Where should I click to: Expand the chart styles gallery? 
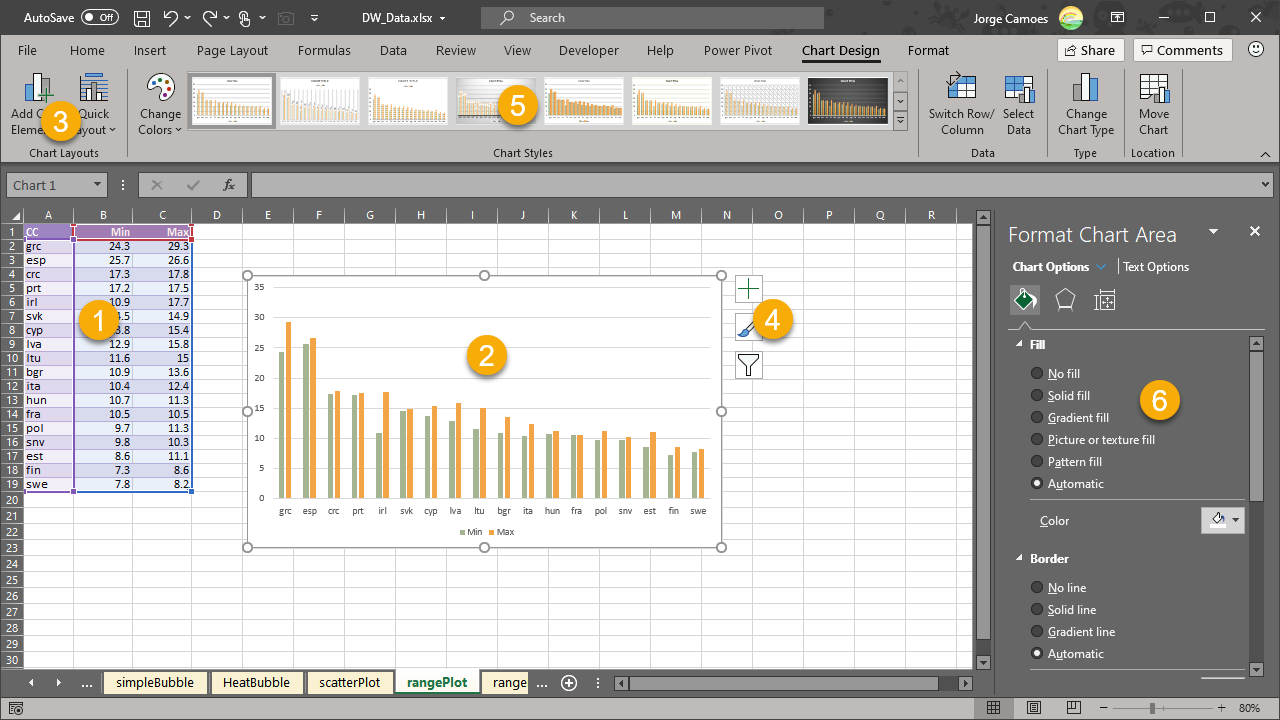(x=900, y=121)
